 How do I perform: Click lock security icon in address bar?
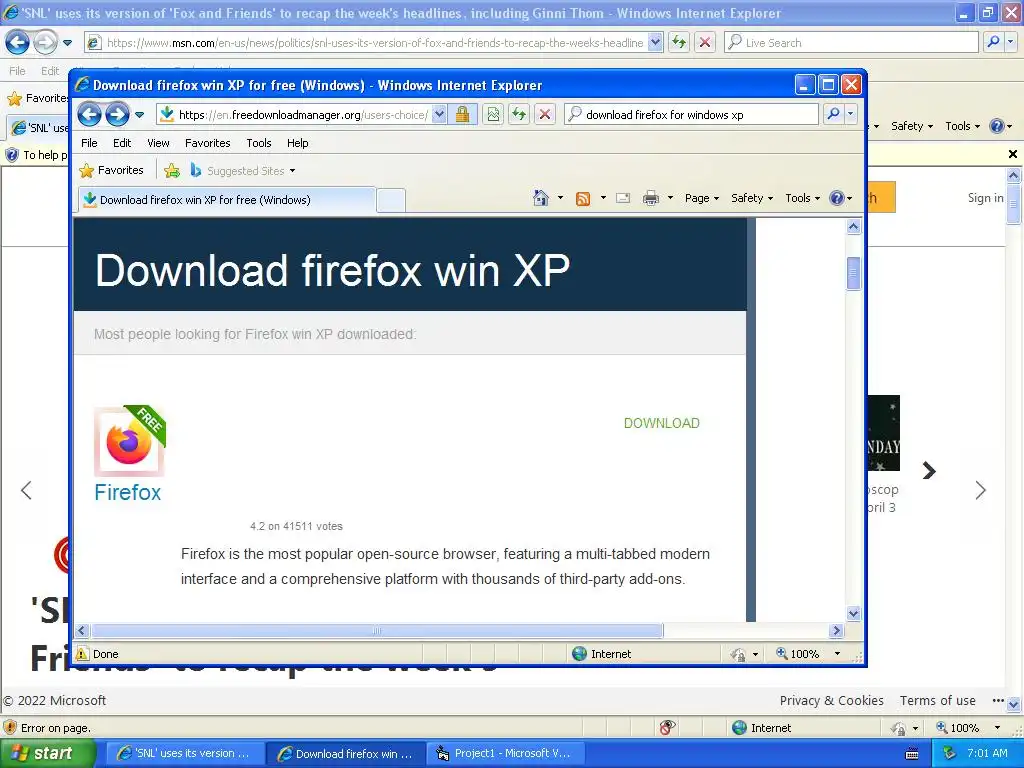pyautogui.click(x=462, y=115)
